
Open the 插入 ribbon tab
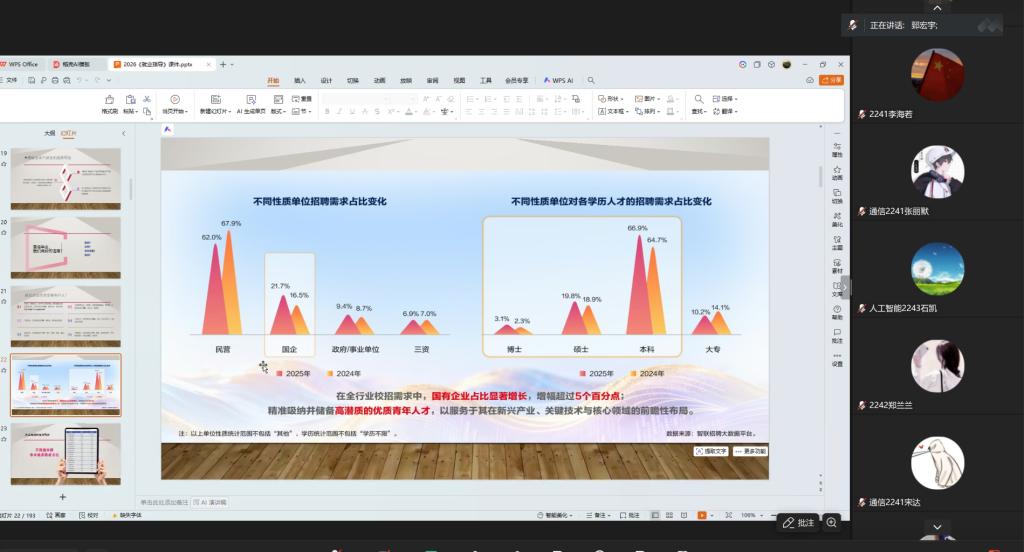pos(299,80)
